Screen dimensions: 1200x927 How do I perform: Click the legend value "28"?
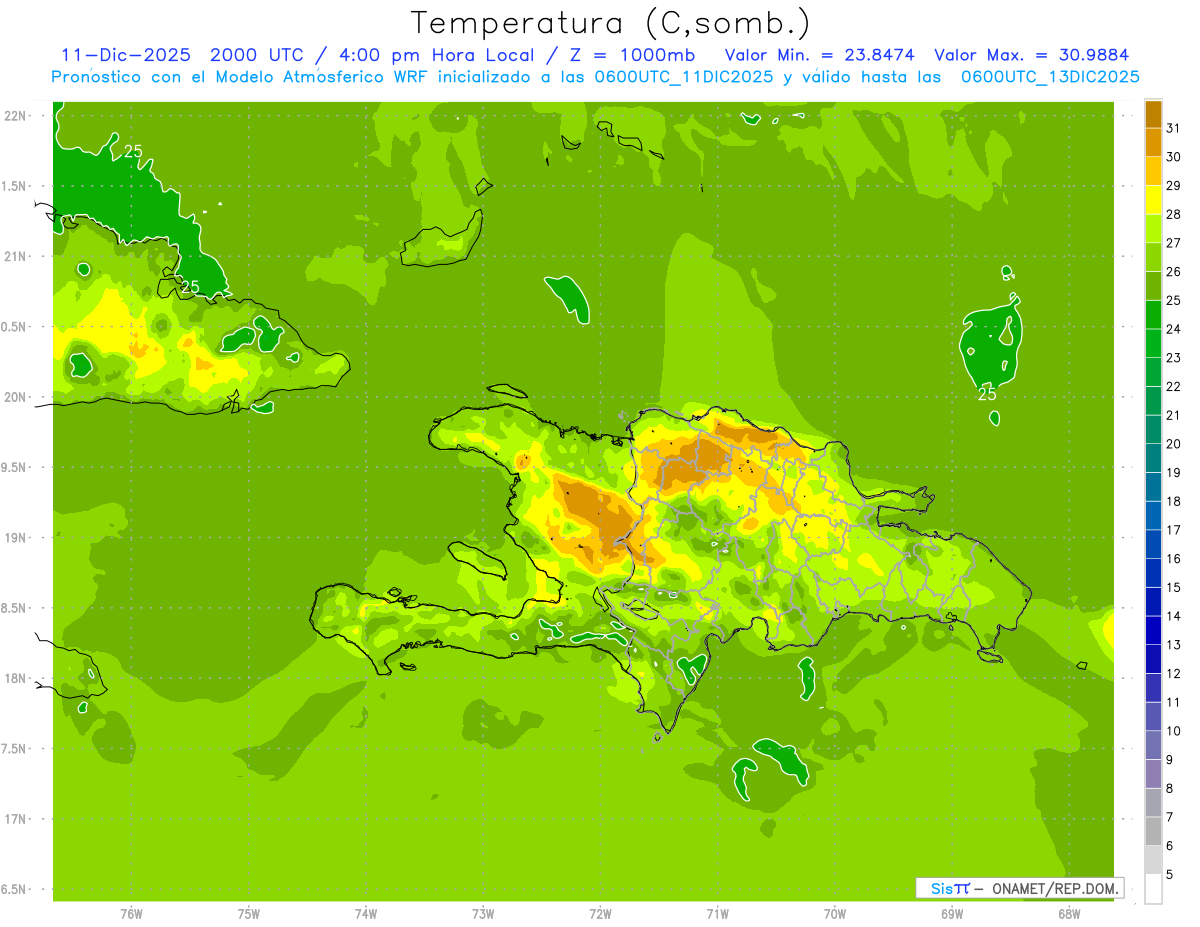click(x=1173, y=214)
